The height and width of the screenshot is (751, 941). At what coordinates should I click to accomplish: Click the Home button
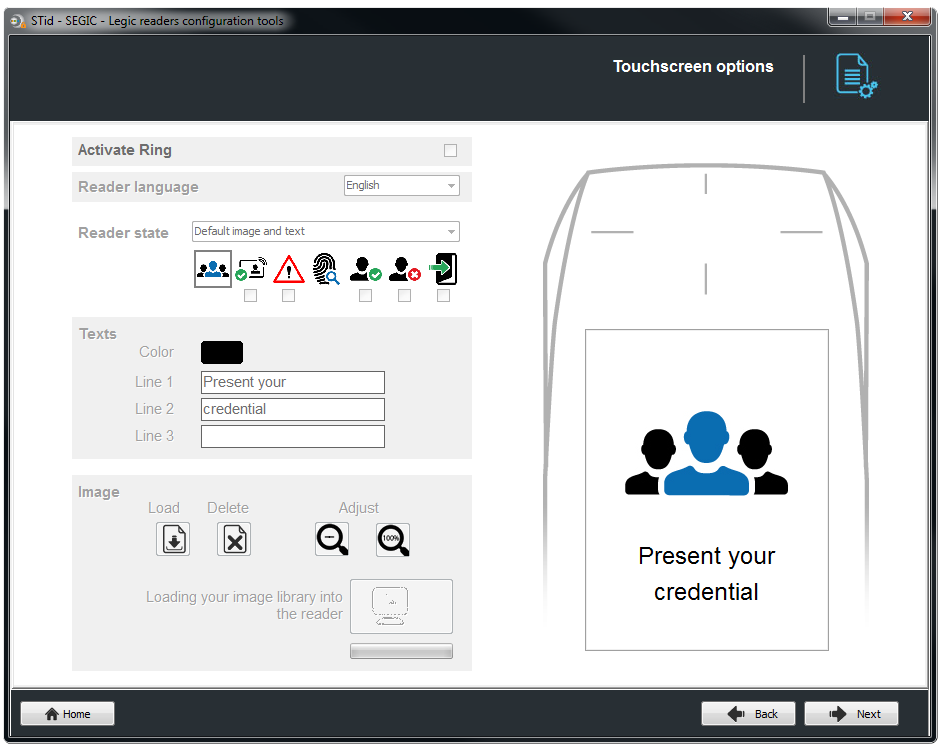pyautogui.click(x=67, y=714)
